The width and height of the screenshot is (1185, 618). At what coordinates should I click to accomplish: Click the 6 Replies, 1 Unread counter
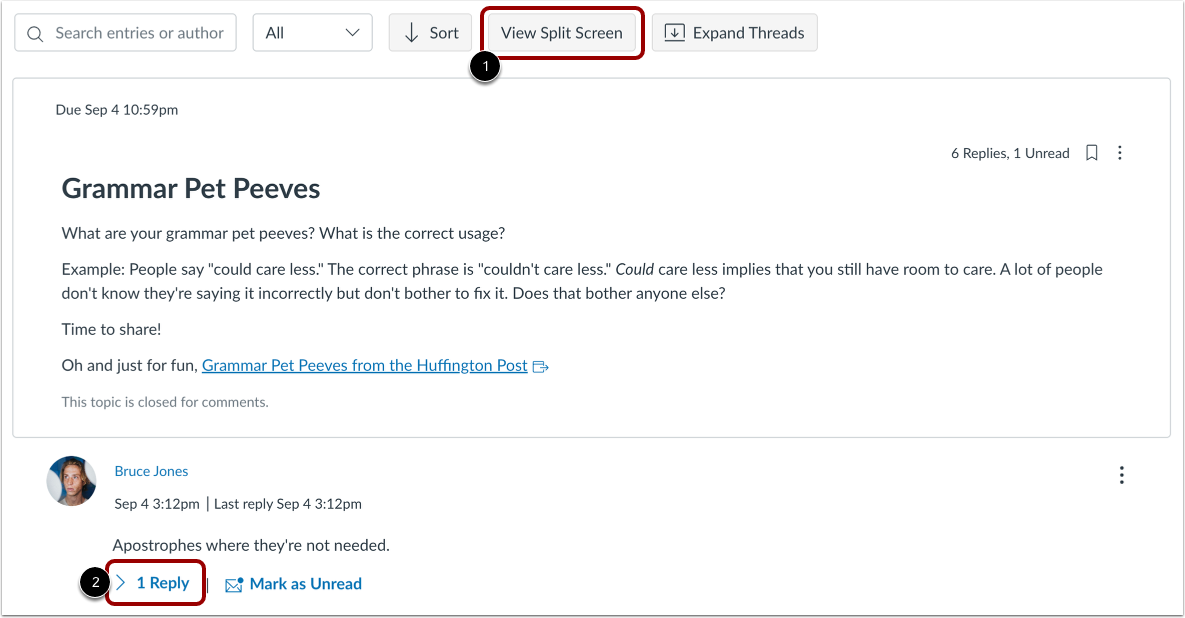[1010, 152]
